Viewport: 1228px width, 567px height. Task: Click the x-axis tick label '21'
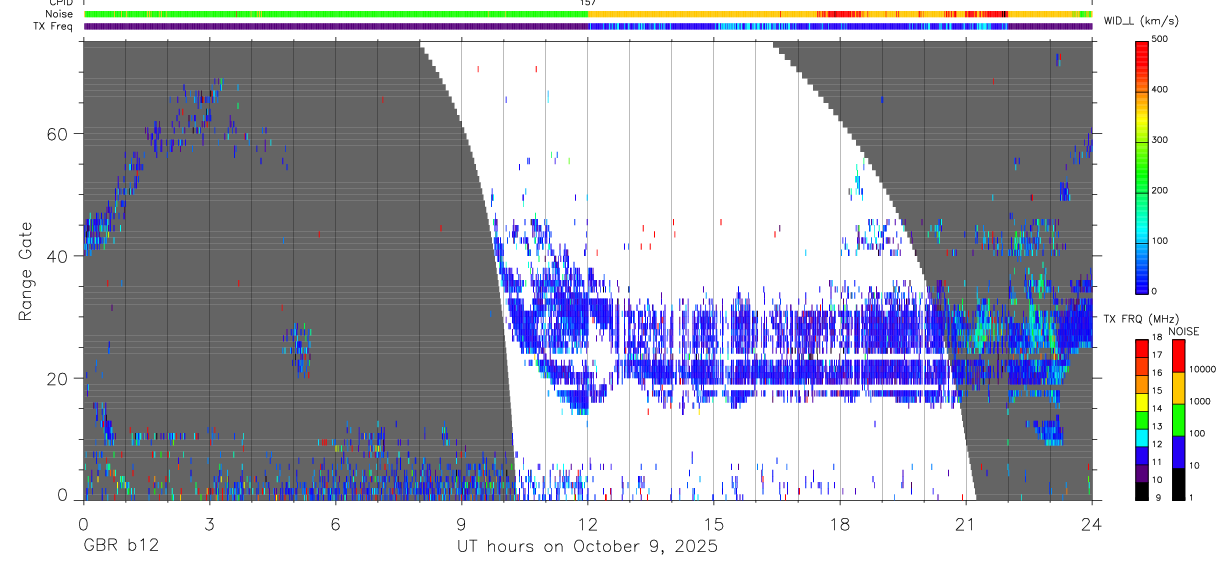click(x=966, y=524)
